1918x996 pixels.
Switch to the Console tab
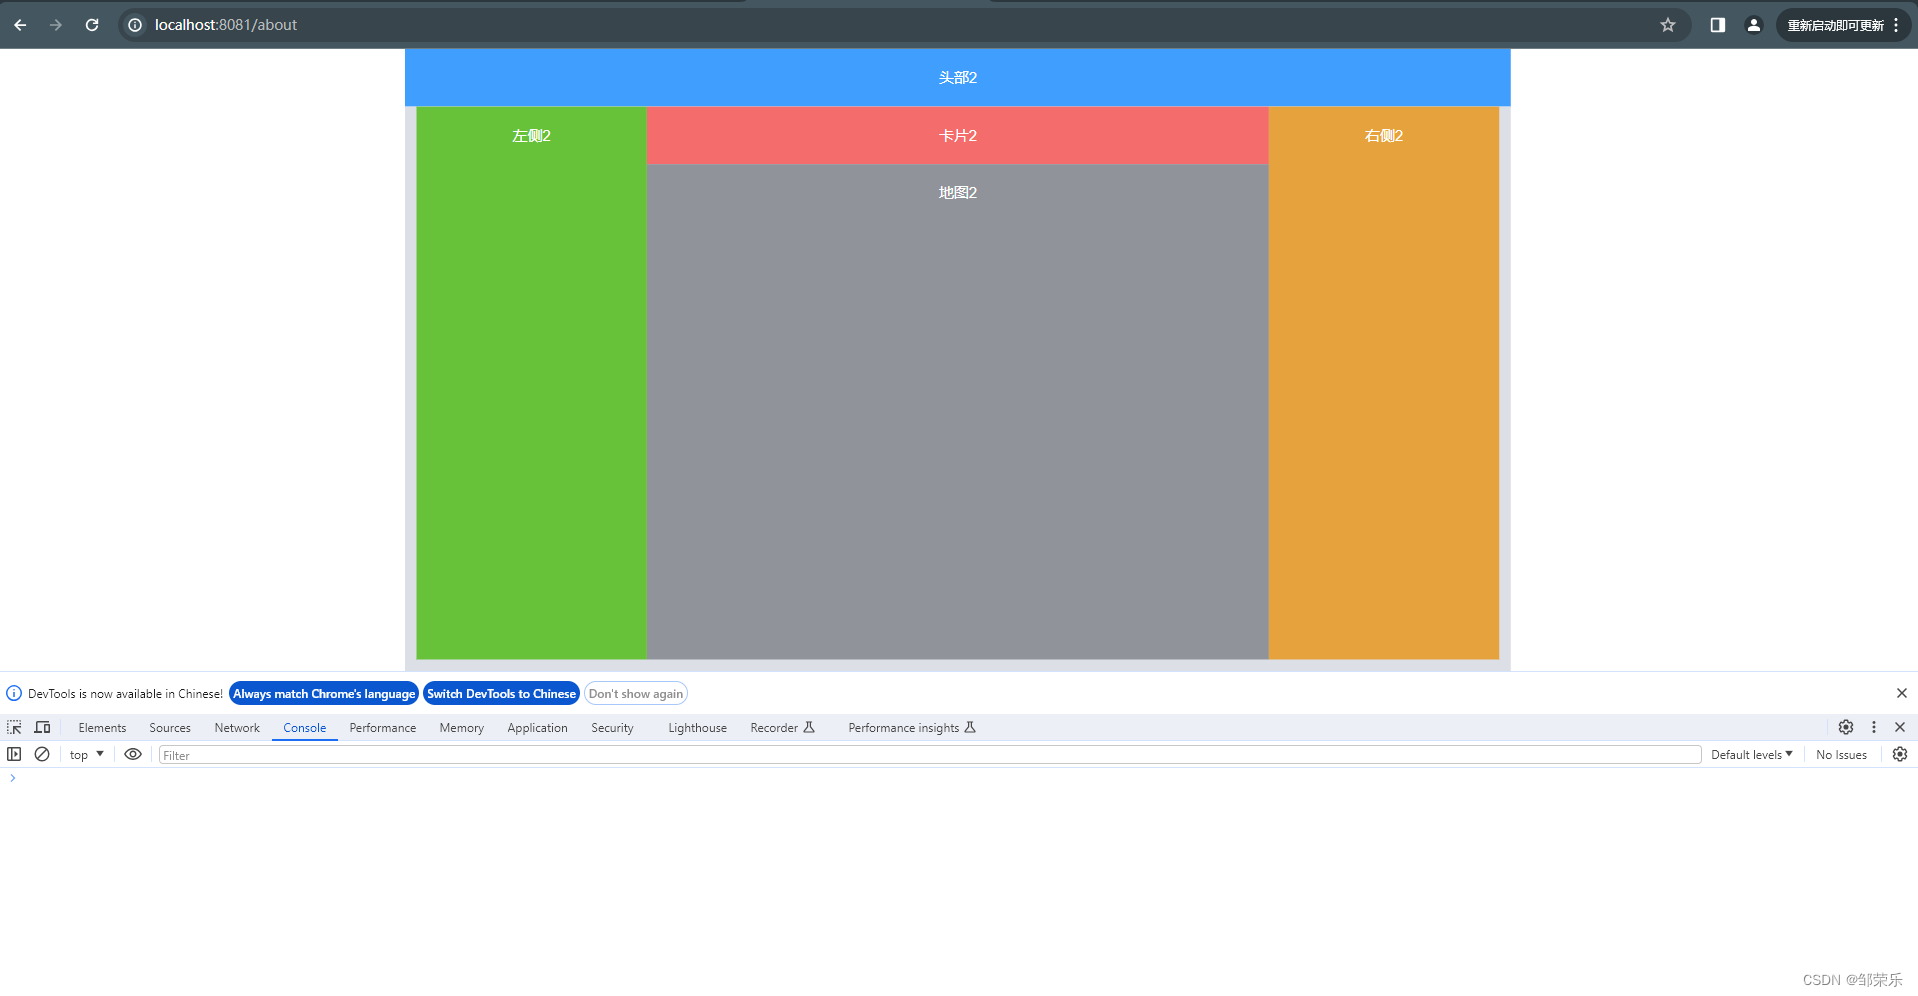coord(304,728)
